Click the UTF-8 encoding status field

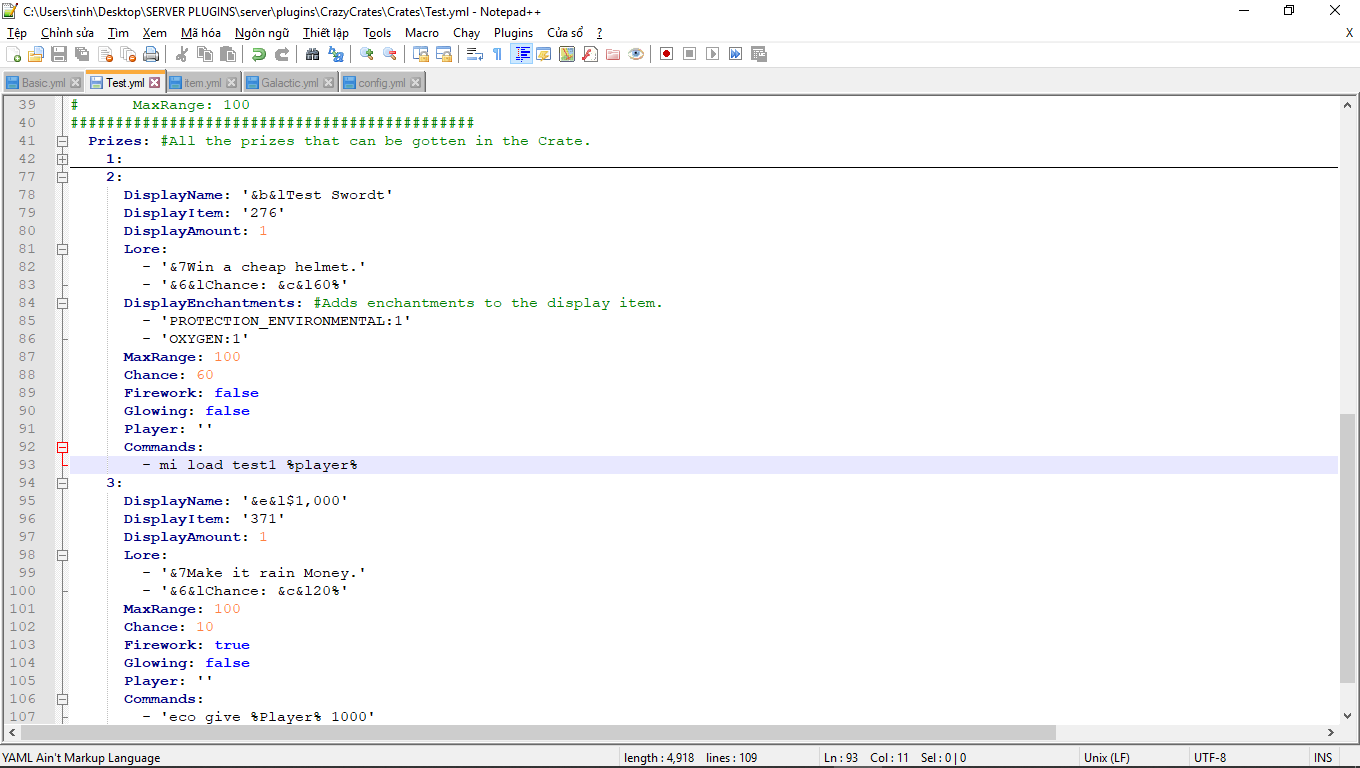click(1210, 758)
